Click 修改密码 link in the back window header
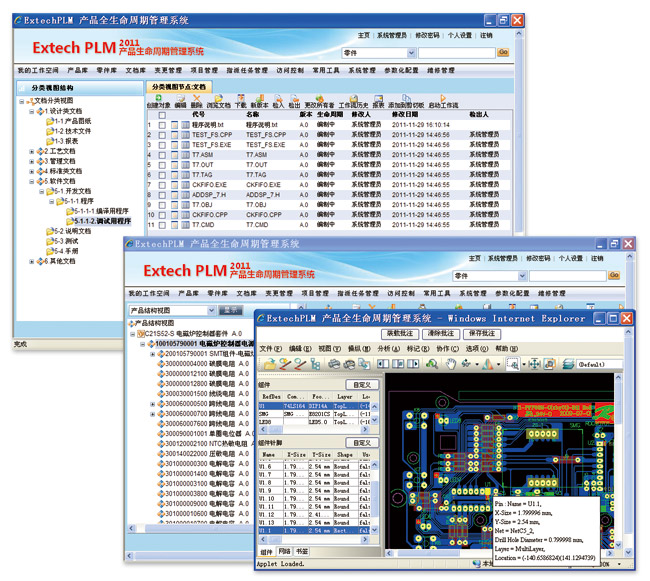Screen dimensions: 650x581 pyautogui.click(x=427, y=35)
